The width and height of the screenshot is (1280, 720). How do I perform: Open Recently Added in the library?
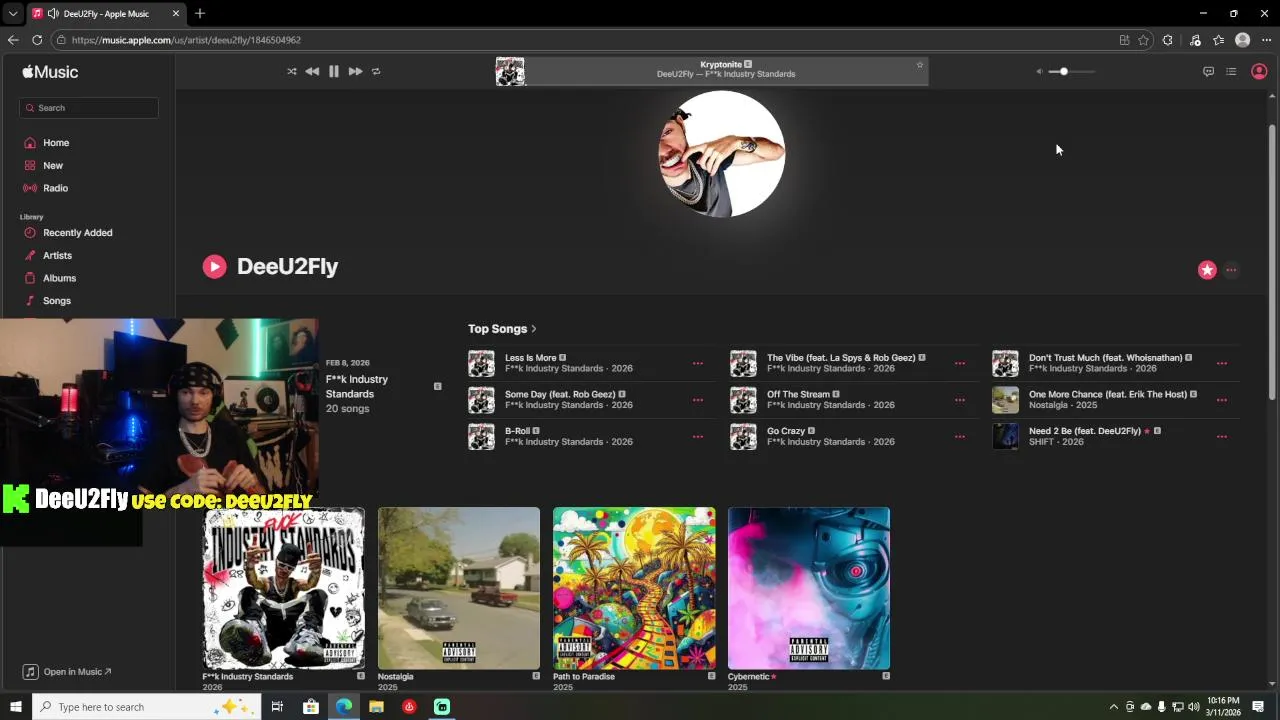coord(77,233)
